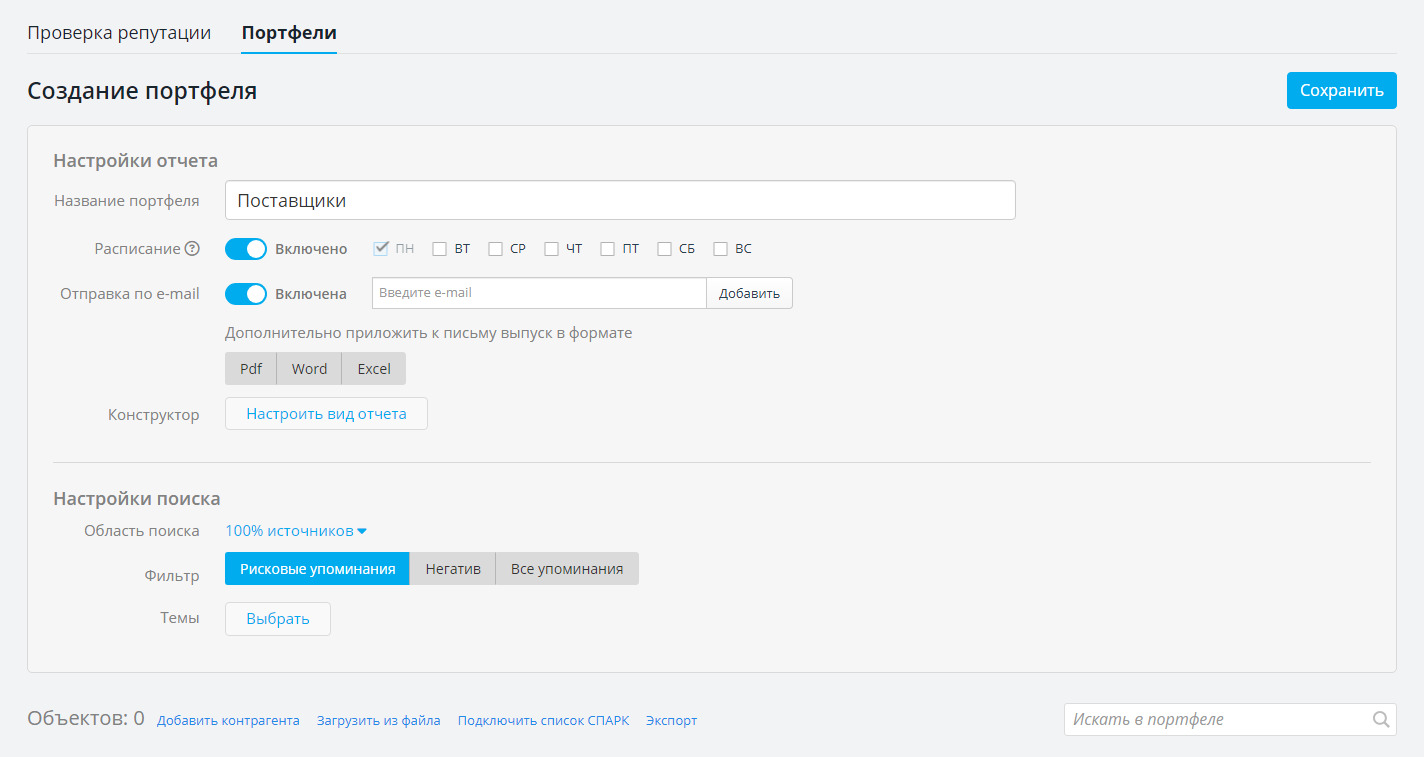The height and width of the screenshot is (757, 1424).
Task: Click Подключить список СПАРК link
Action: [x=543, y=720]
